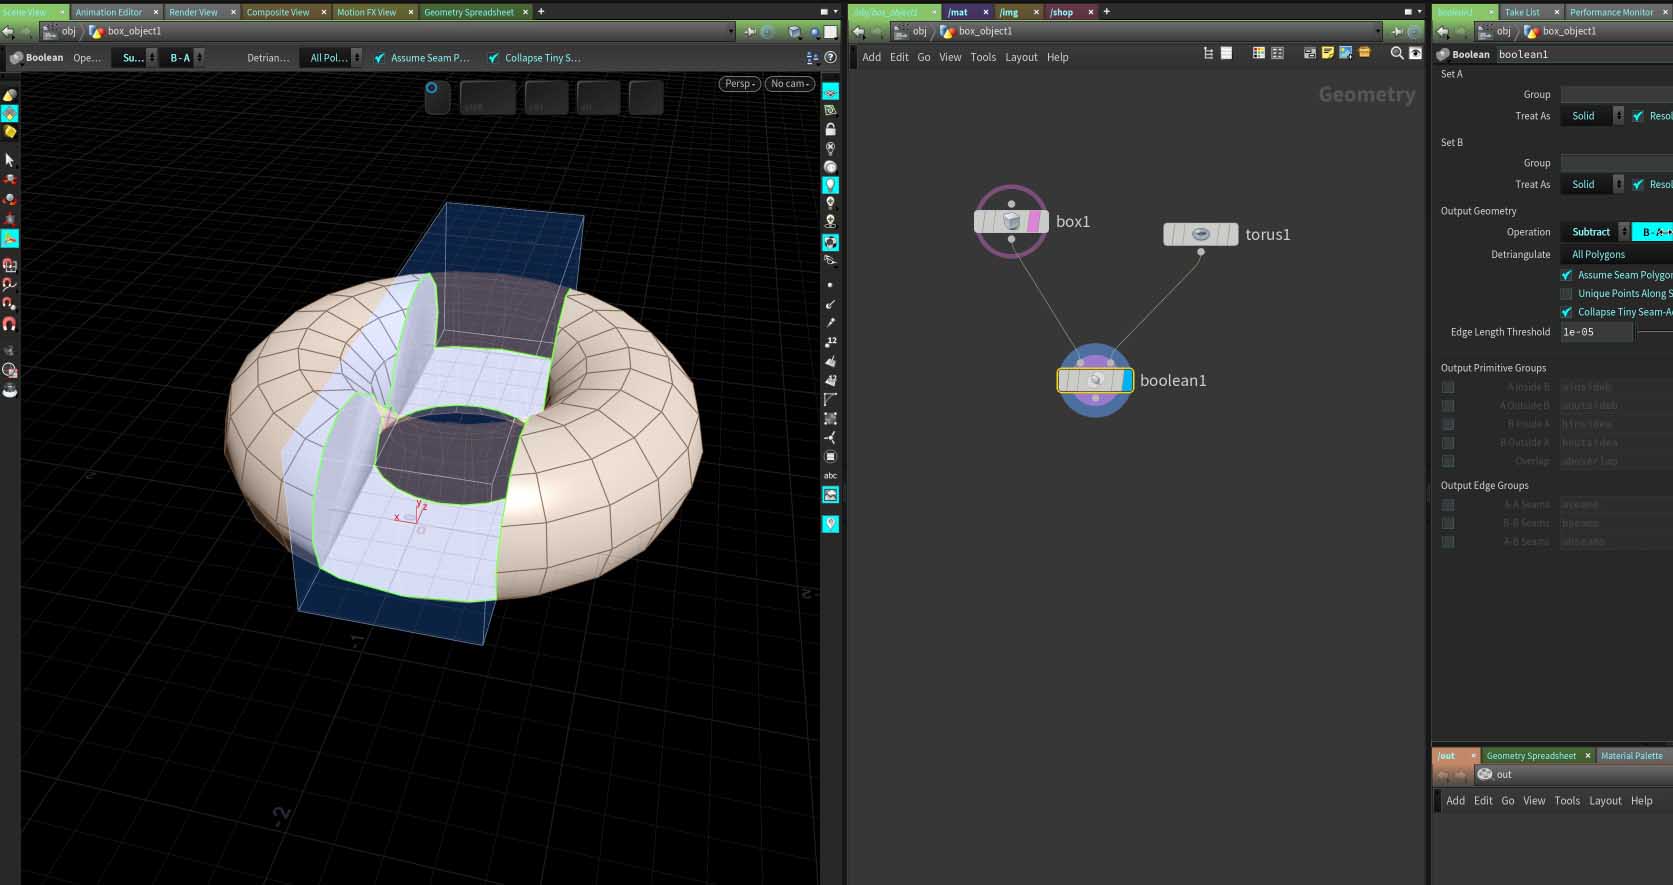1673x885 pixels.
Task: Select the torus1 node icon
Action: [x=1200, y=234]
